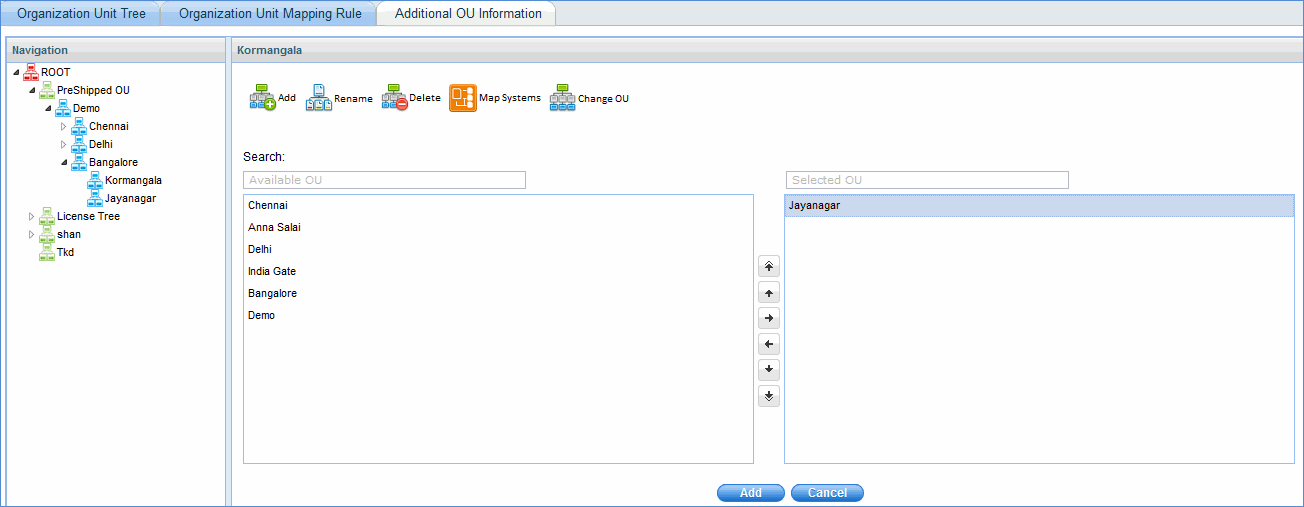Click the Add OU toolbar icon

[262, 98]
